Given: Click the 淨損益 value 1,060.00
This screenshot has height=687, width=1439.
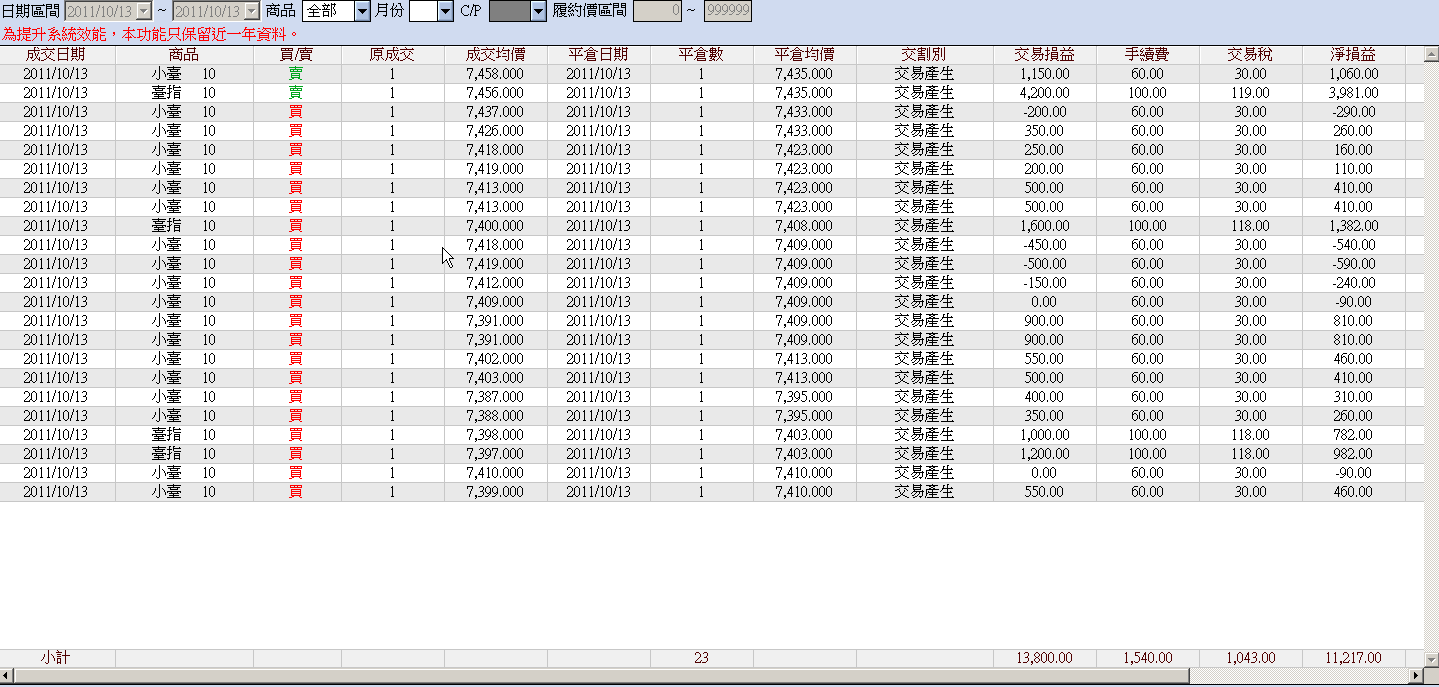Looking at the screenshot, I should point(1354,73).
